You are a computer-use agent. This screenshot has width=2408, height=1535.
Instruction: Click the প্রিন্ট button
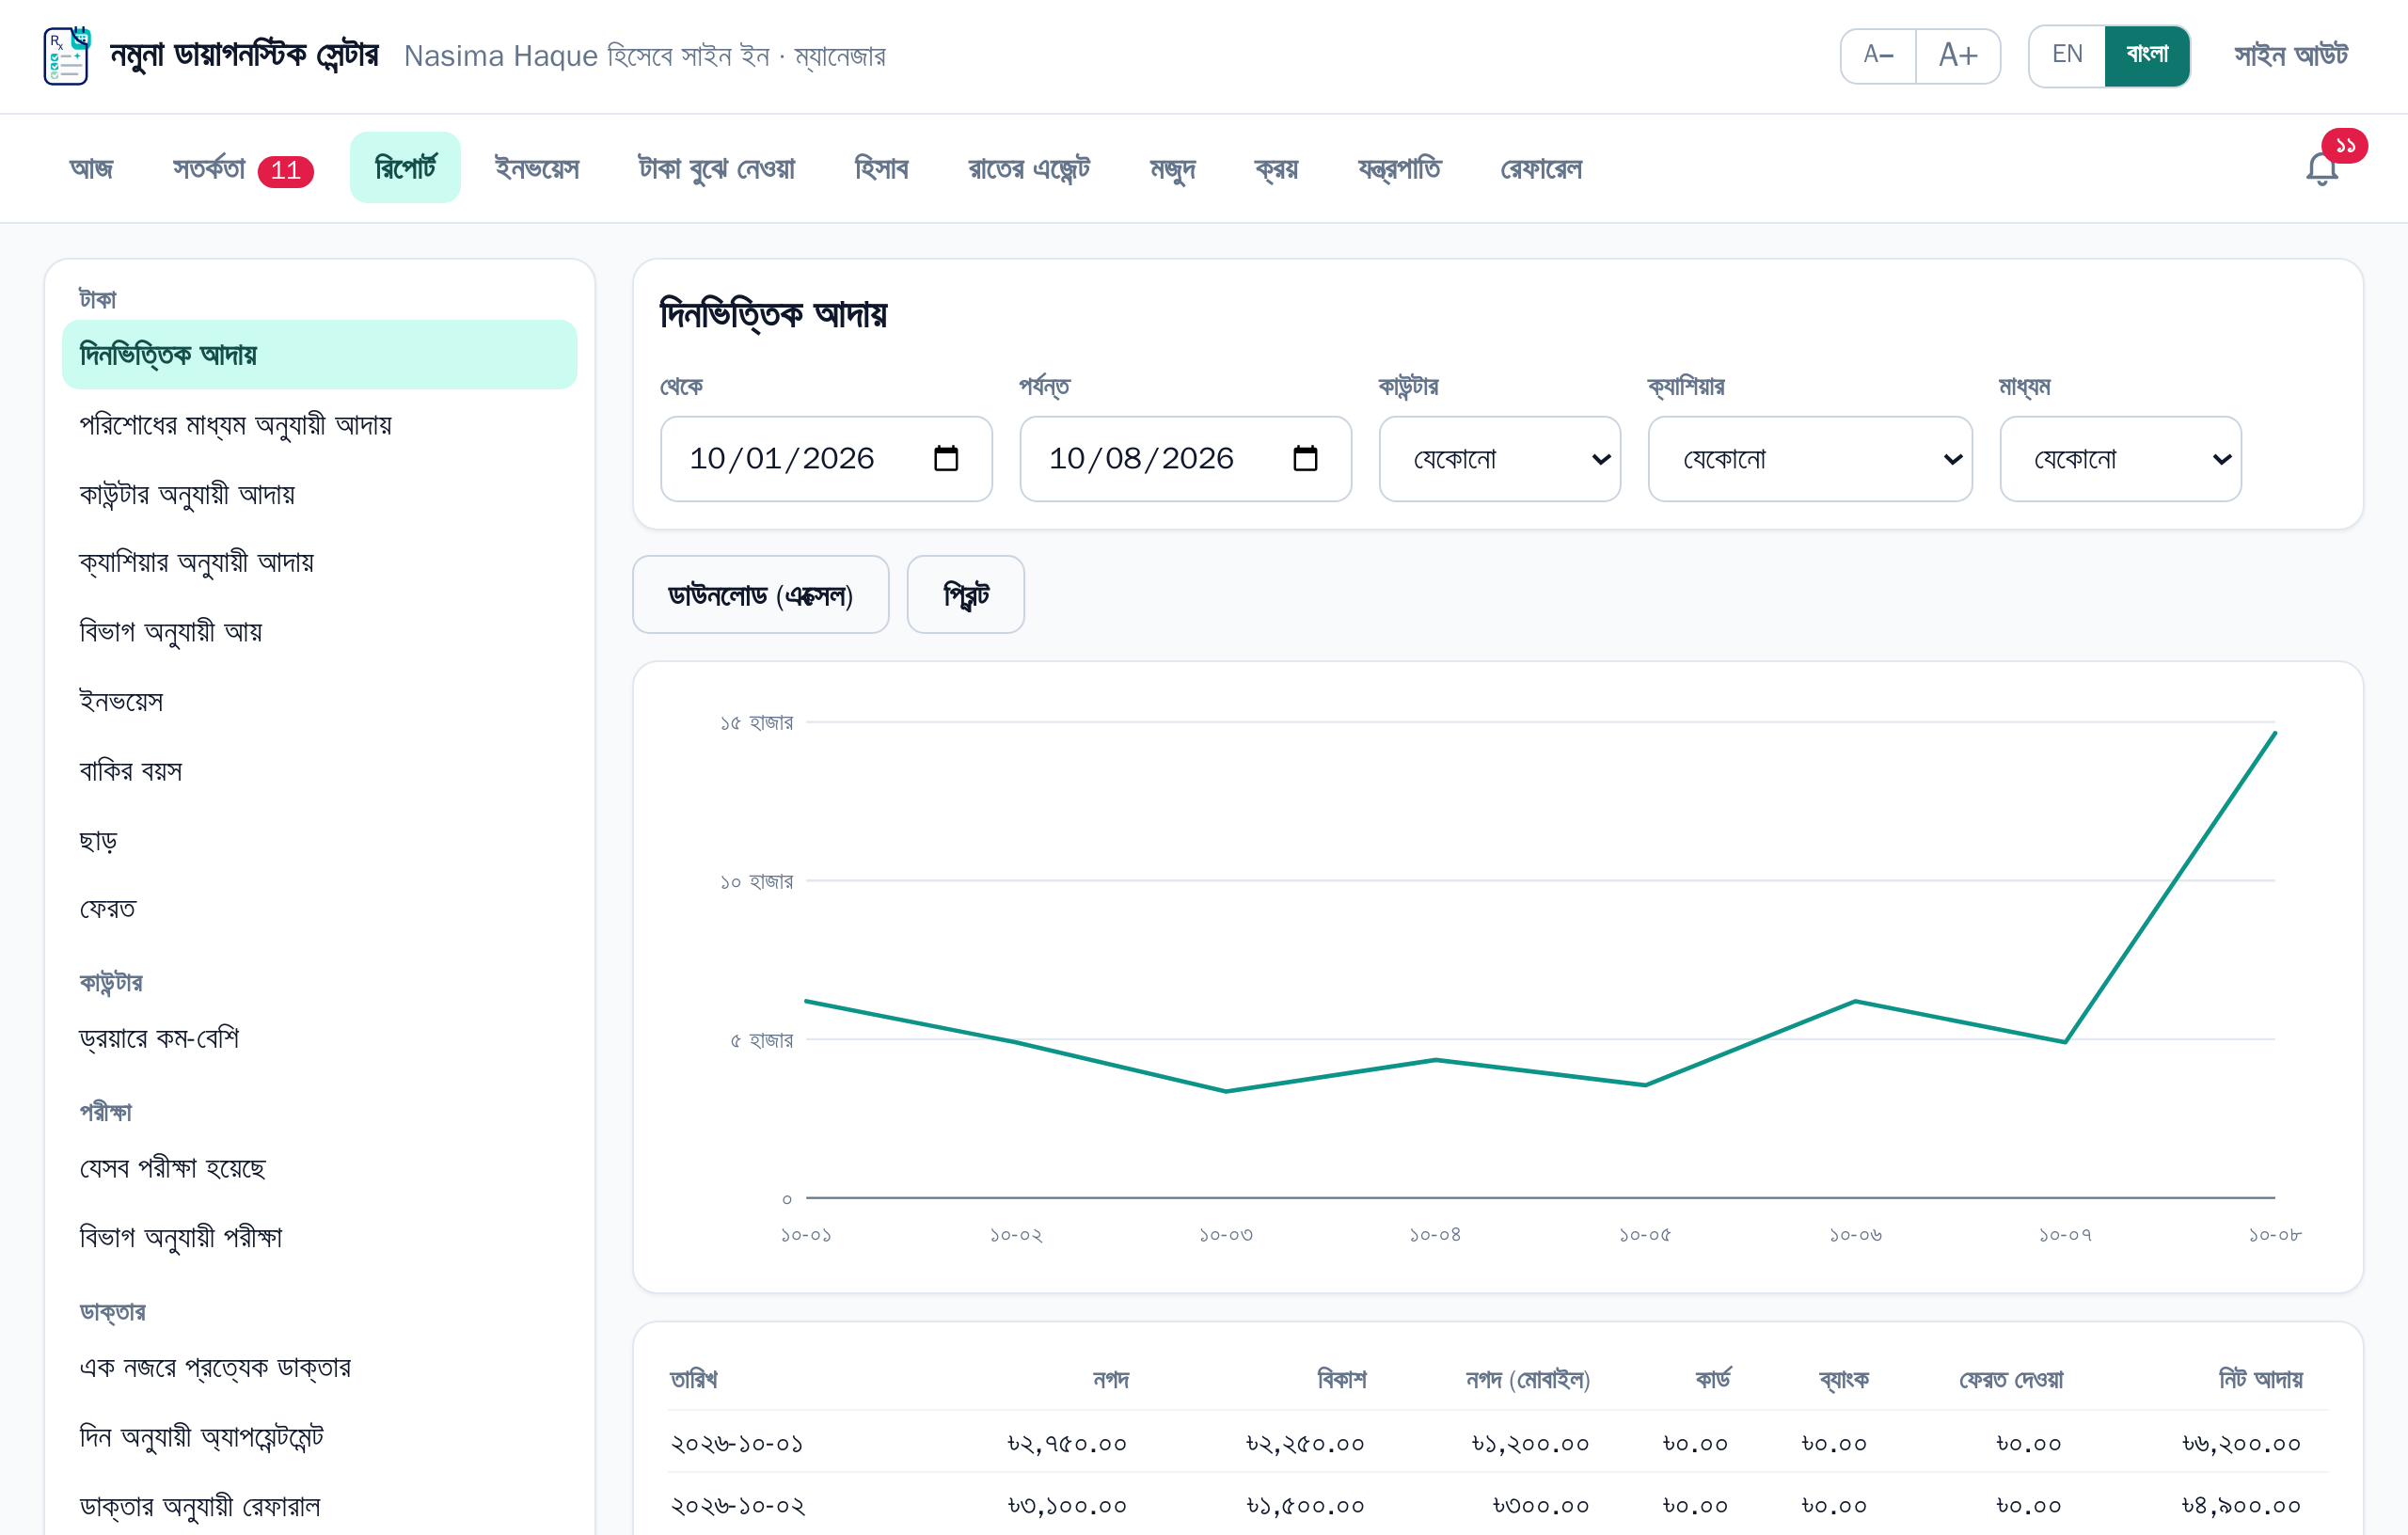point(965,595)
